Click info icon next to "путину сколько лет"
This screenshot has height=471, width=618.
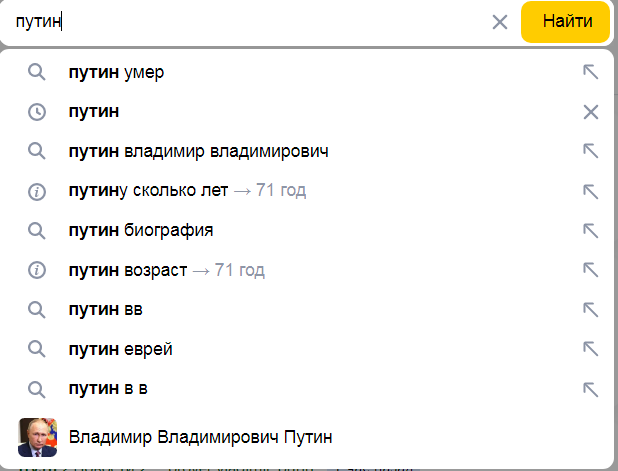coord(37,191)
